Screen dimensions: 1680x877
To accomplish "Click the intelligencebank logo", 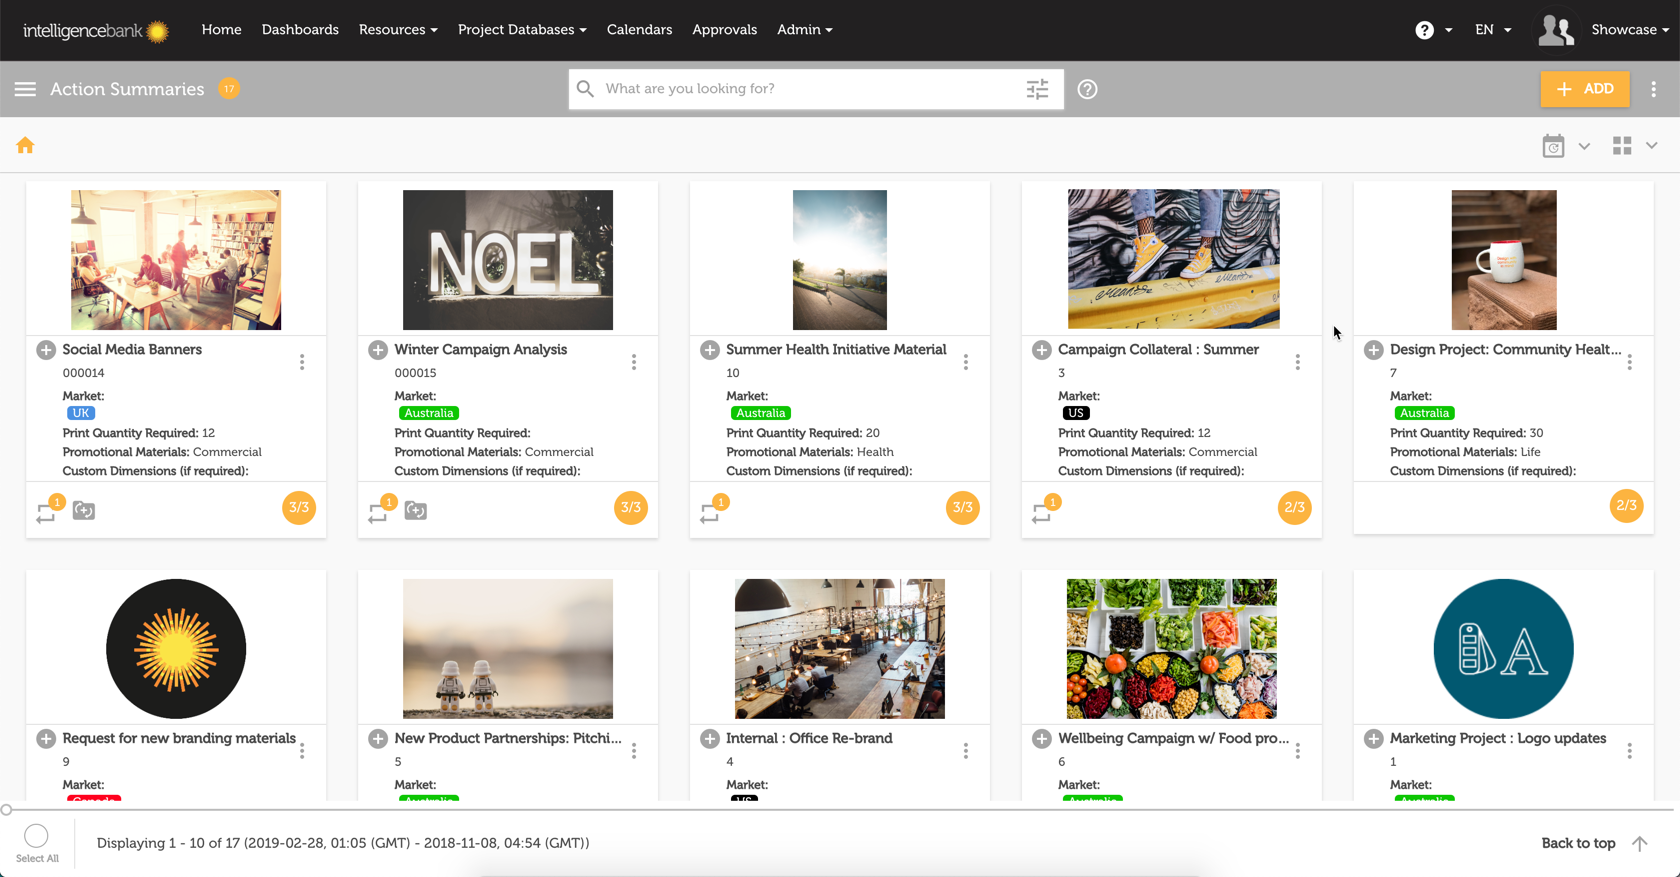I will pos(96,30).
